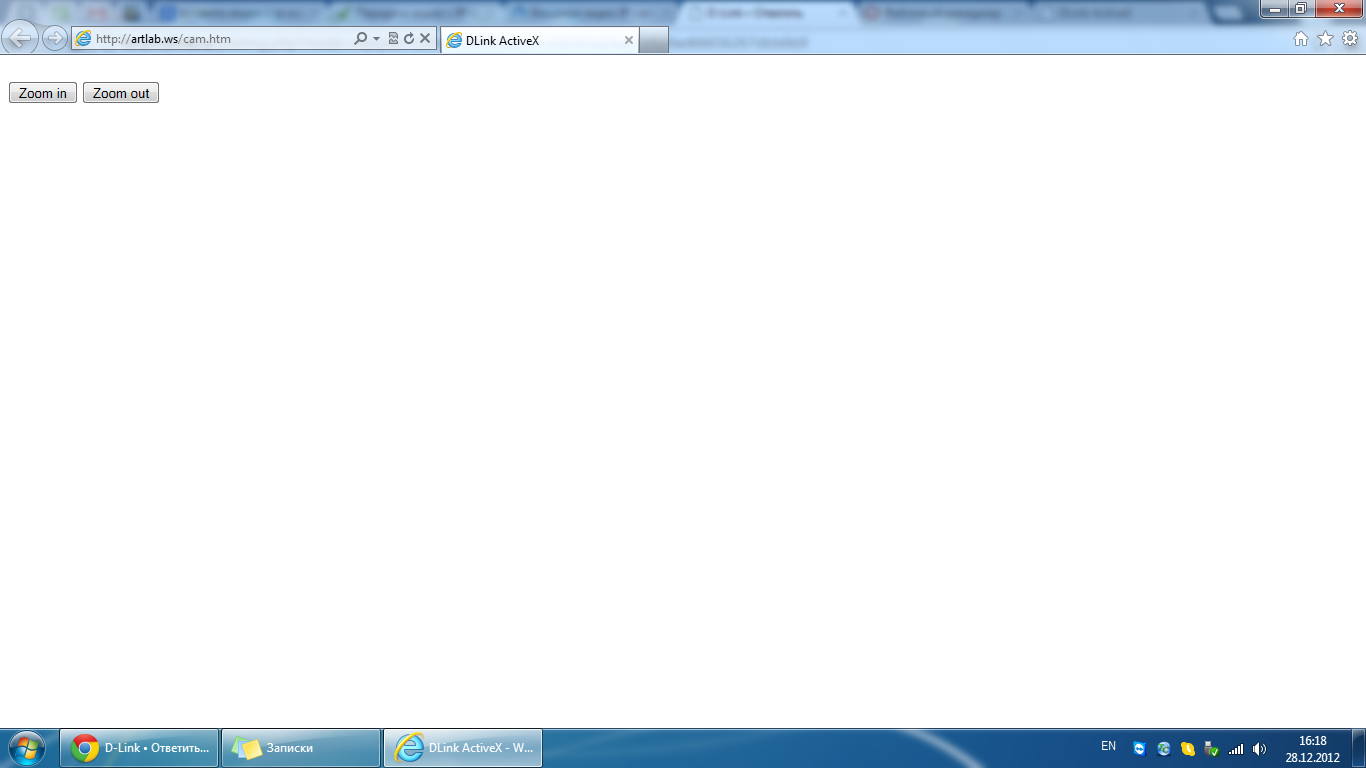Open the network signal tray icon
The image size is (1366, 768).
tap(1236, 749)
